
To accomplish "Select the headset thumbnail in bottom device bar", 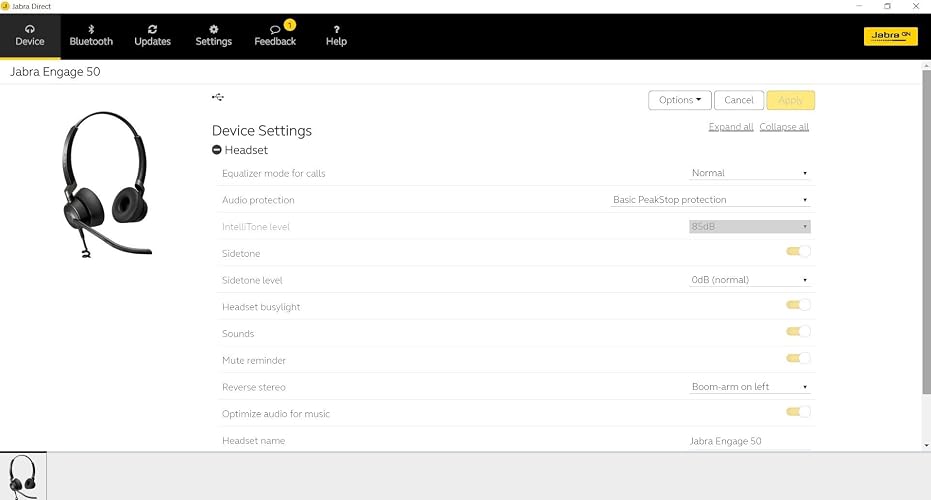I will (x=23, y=476).
